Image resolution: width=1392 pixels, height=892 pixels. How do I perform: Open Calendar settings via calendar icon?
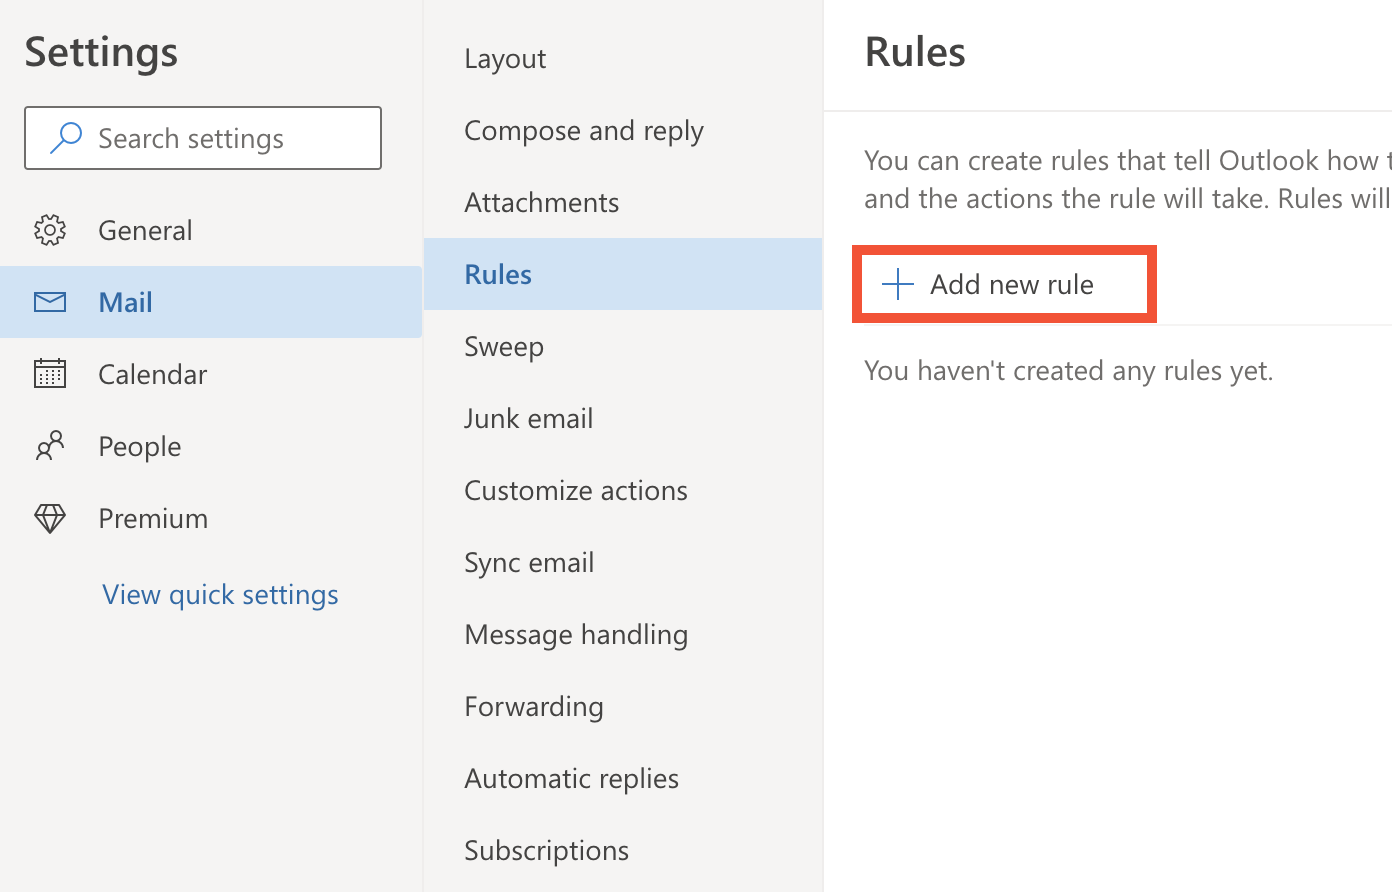click(x=50, y=373)
